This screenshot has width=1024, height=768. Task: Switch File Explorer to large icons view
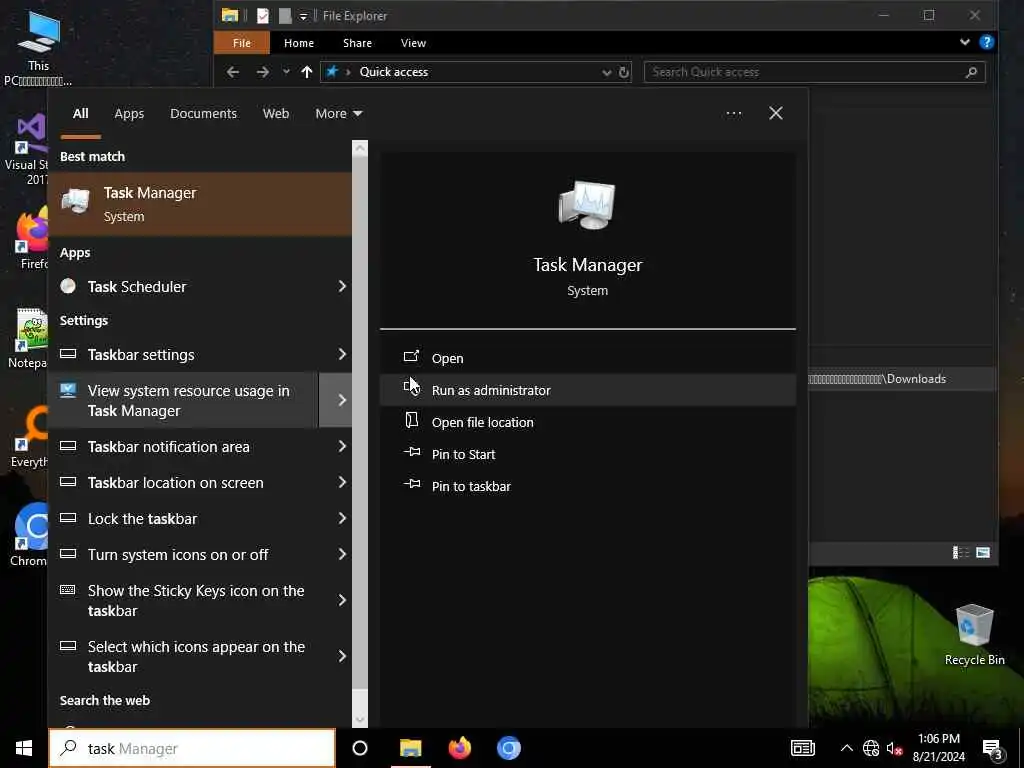click(x=983, y=553)
